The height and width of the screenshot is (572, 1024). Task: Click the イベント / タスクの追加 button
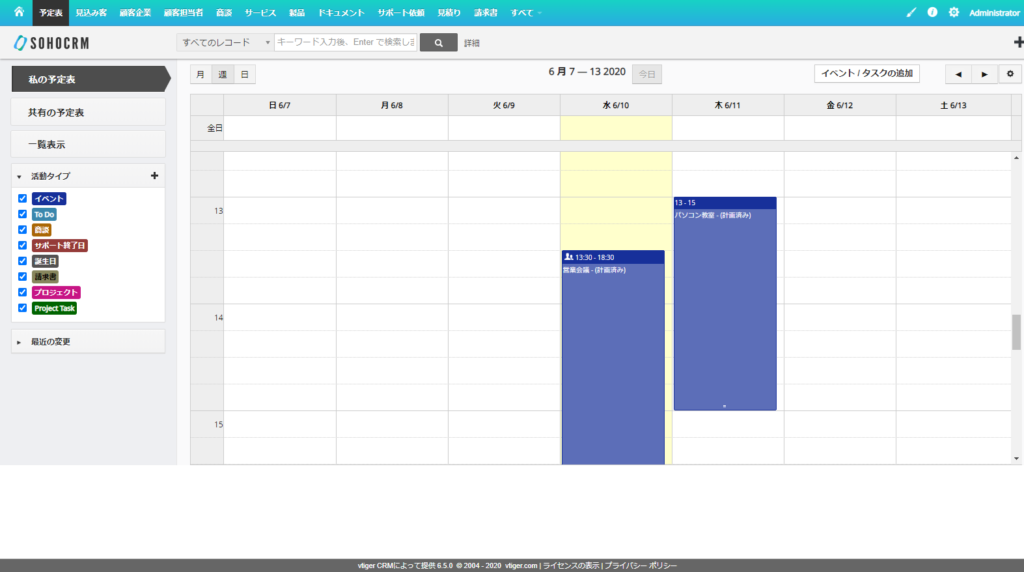(x=866, y=74)
